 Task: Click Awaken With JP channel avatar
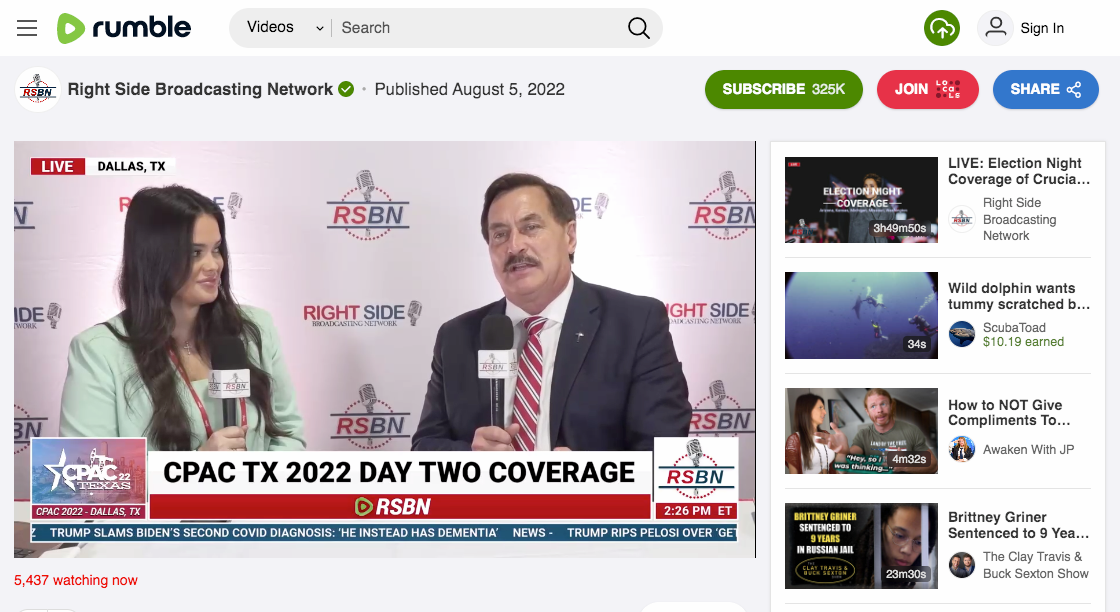(x=961, y=449)
